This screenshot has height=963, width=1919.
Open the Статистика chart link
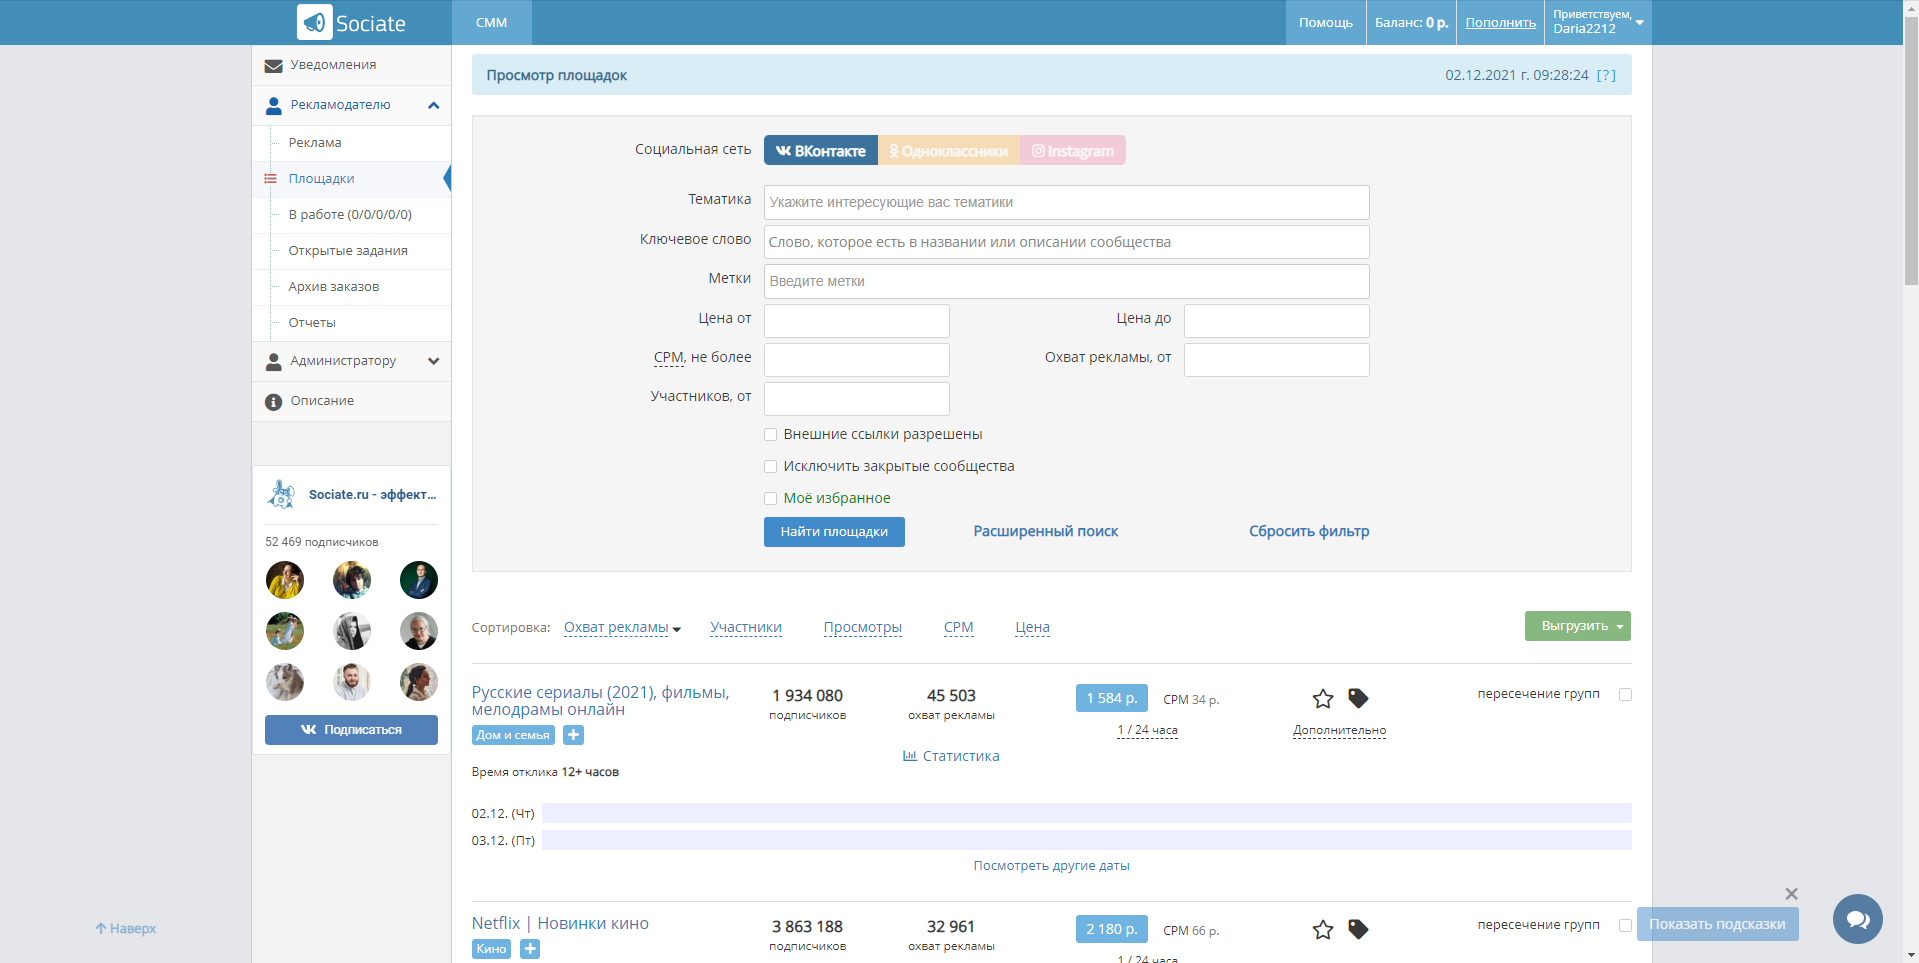[951, 756]
